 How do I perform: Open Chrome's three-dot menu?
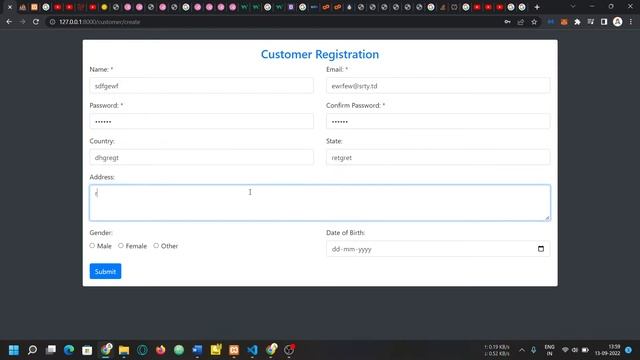(631, 22)
